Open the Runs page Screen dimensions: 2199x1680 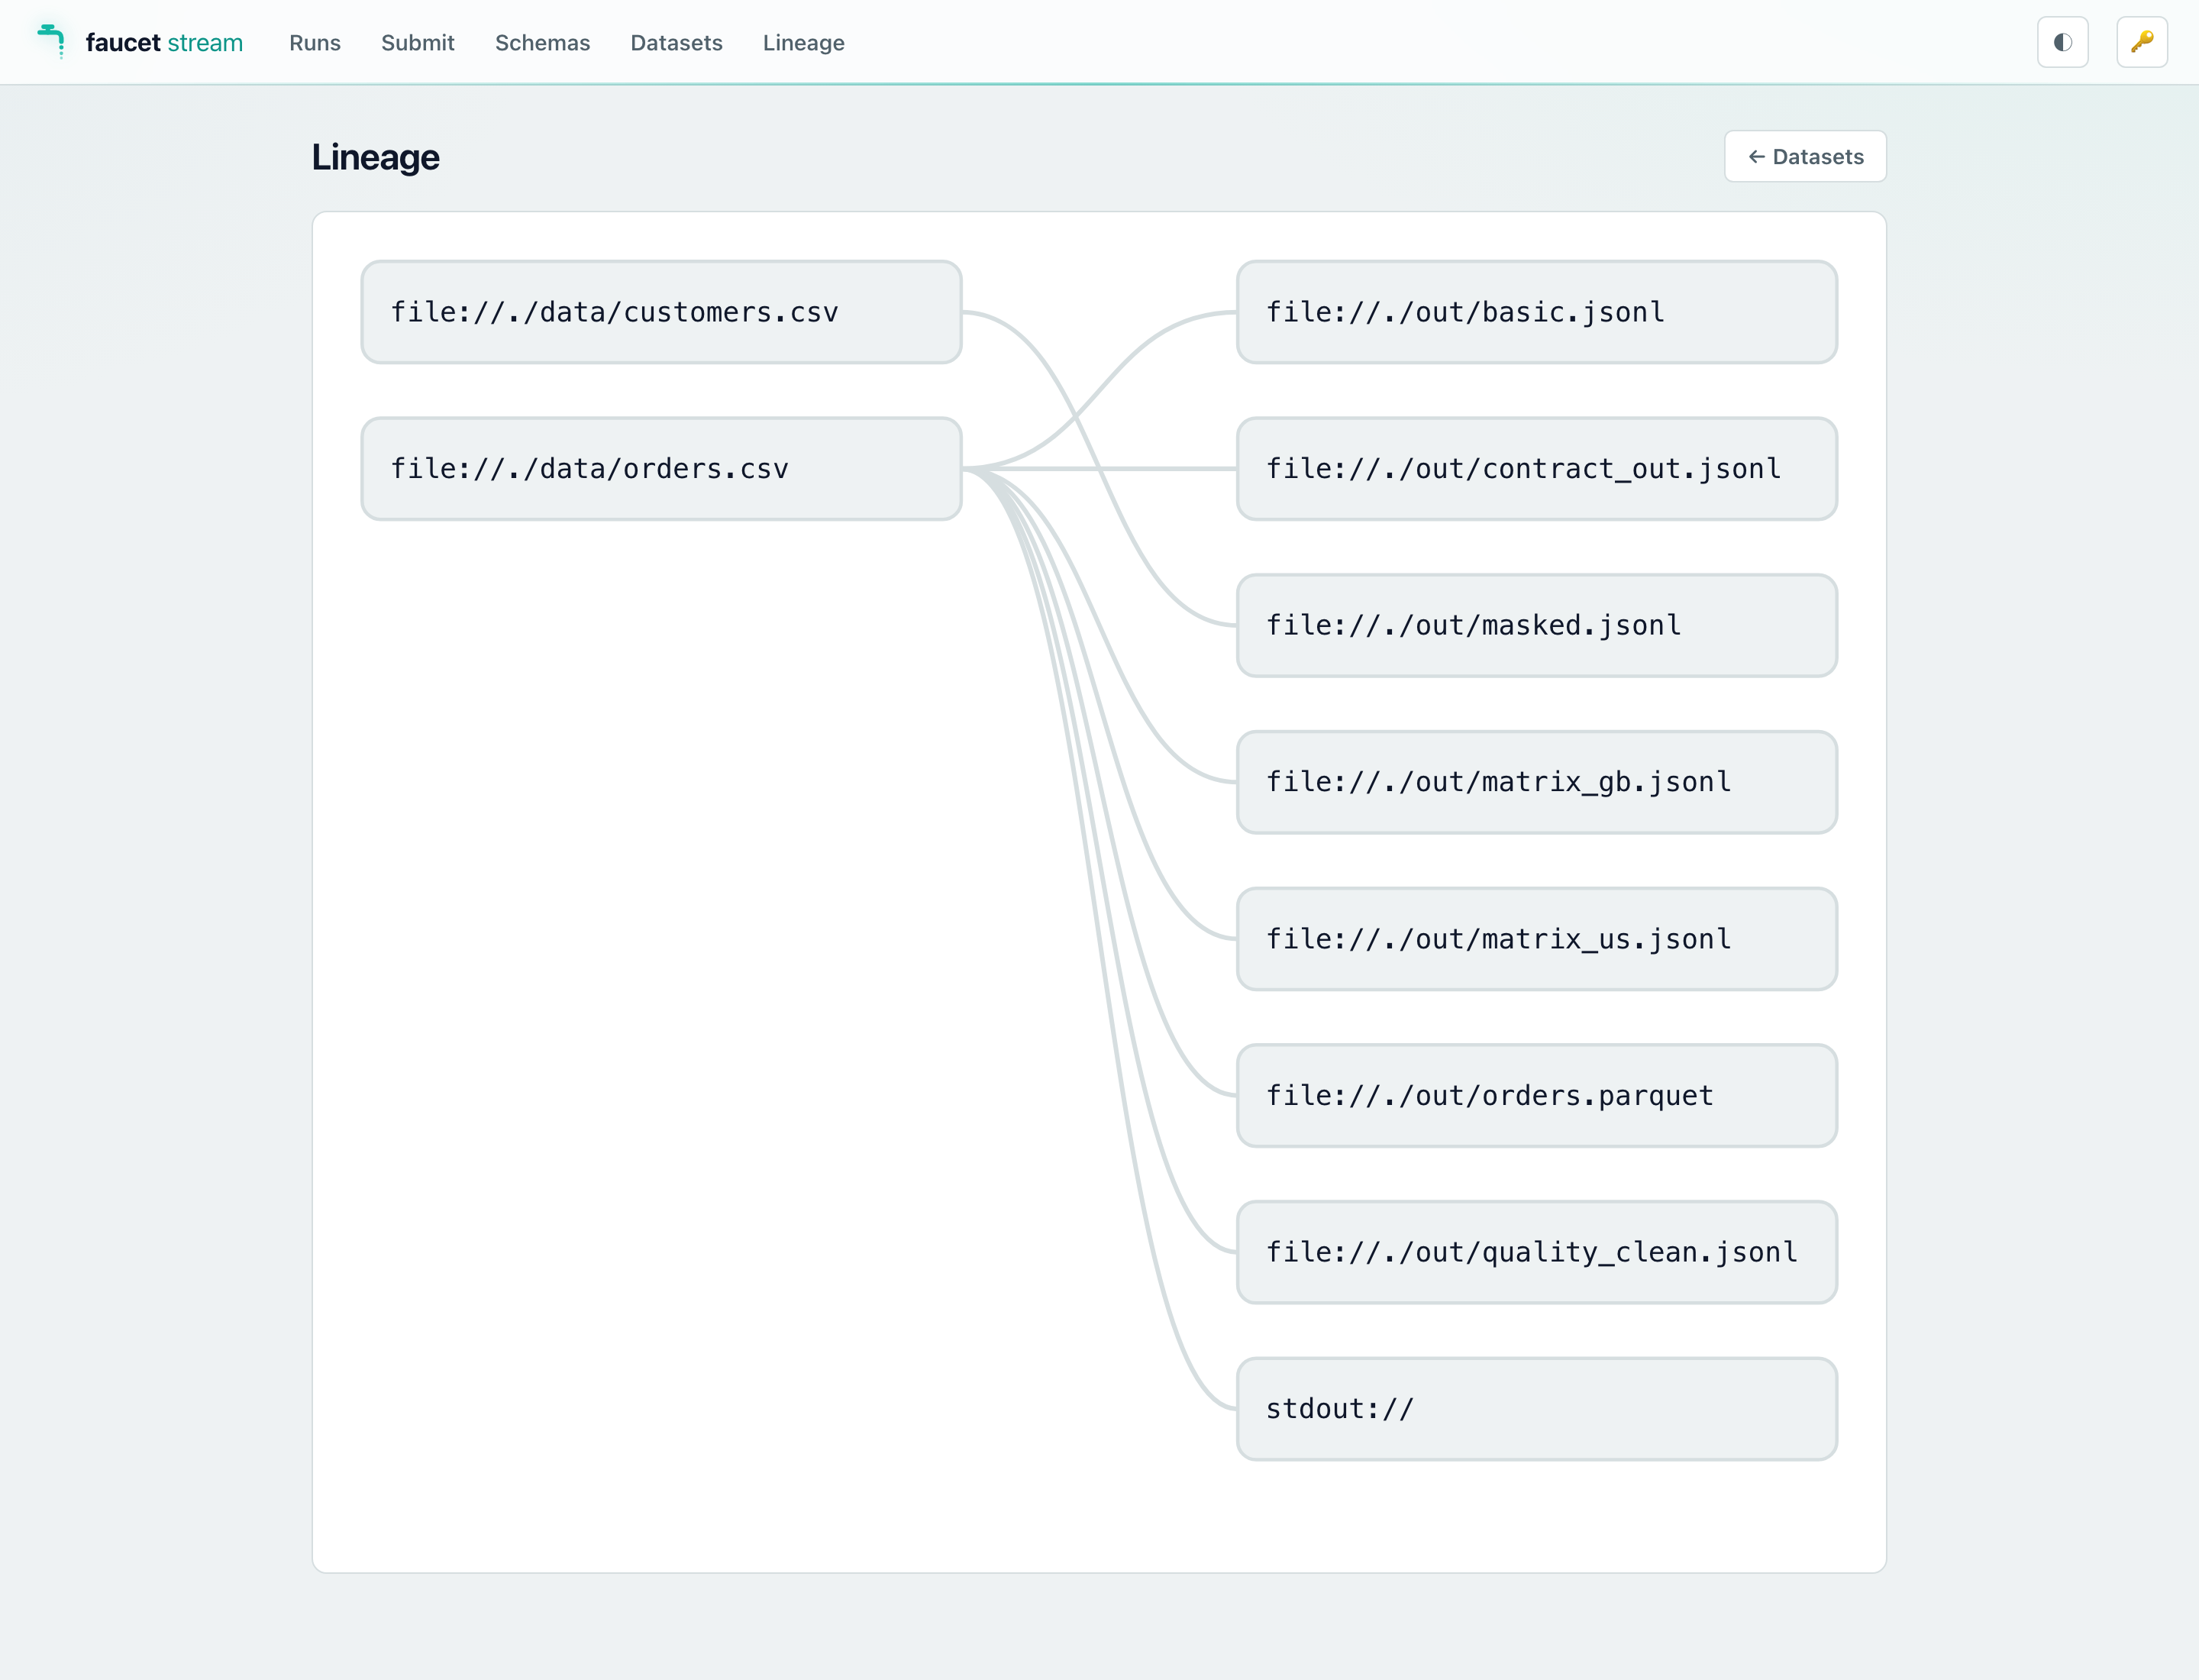click(315, 43)
